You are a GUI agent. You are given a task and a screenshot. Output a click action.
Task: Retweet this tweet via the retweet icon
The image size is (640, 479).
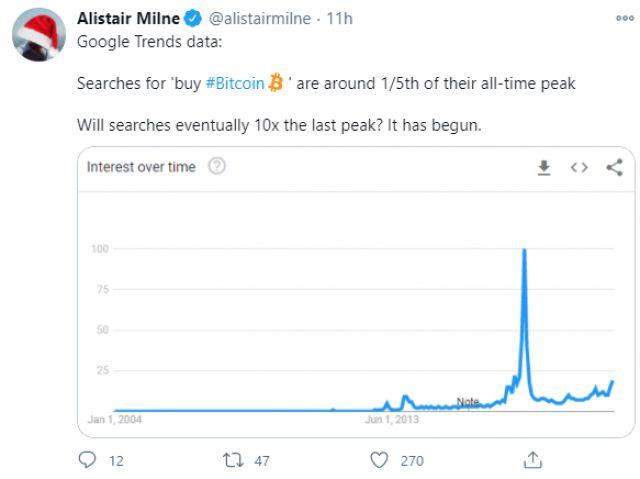click(x=233, y=460)
